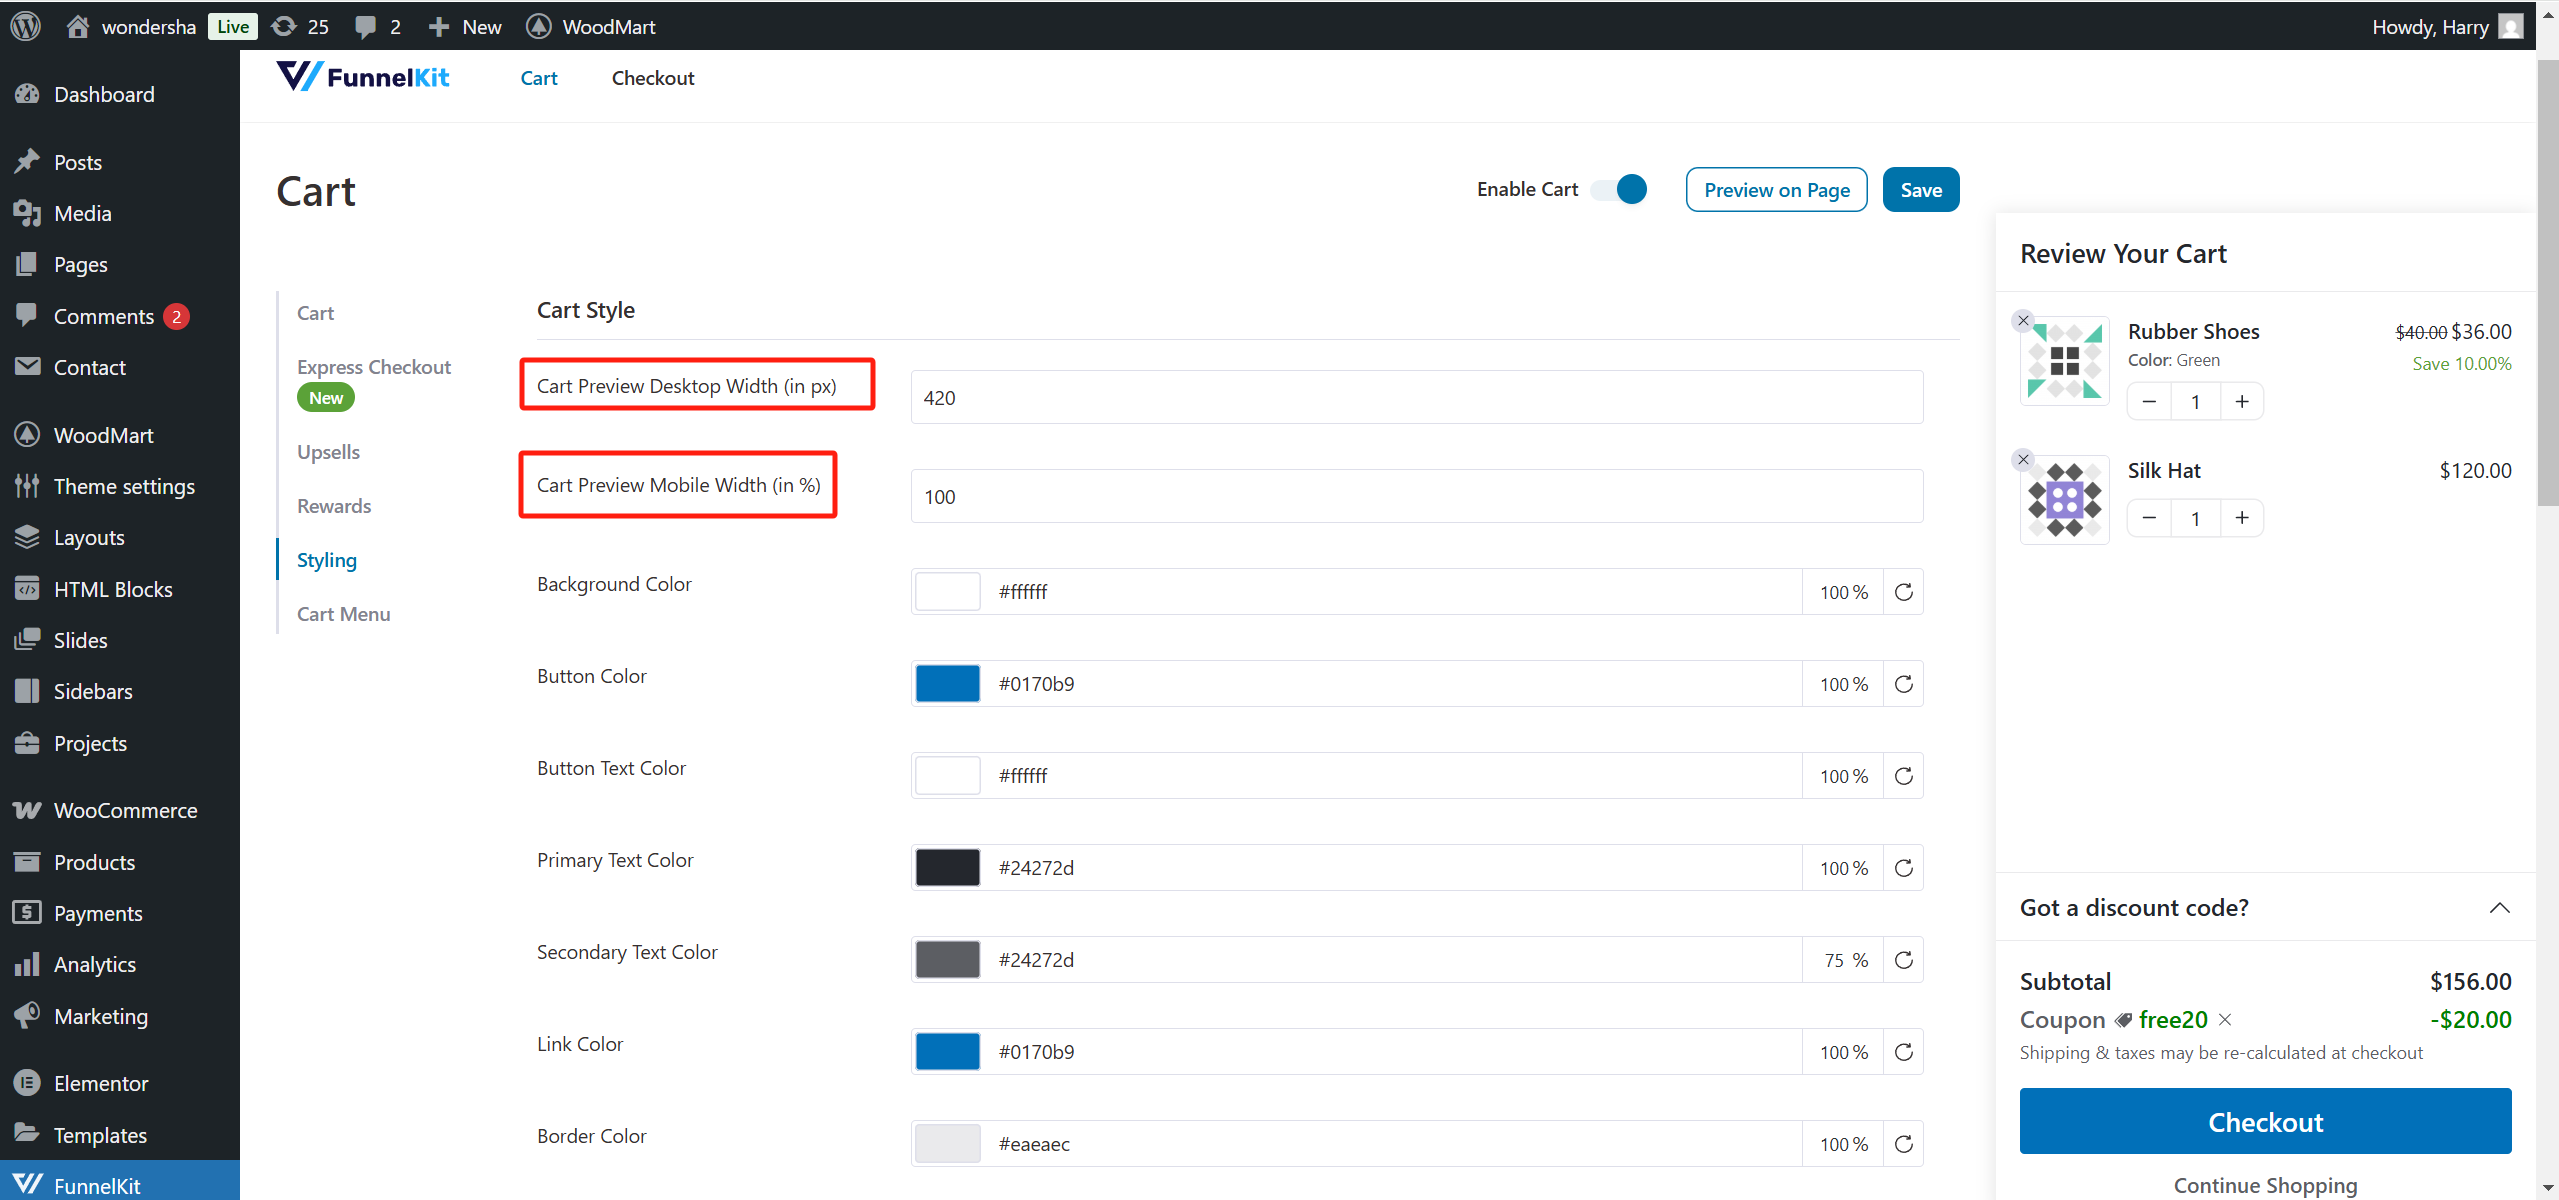This screenshot has height=1200, width=2559.
Task: Click the Cart Preview Desktop Width field
Action: coord(1415,398)
